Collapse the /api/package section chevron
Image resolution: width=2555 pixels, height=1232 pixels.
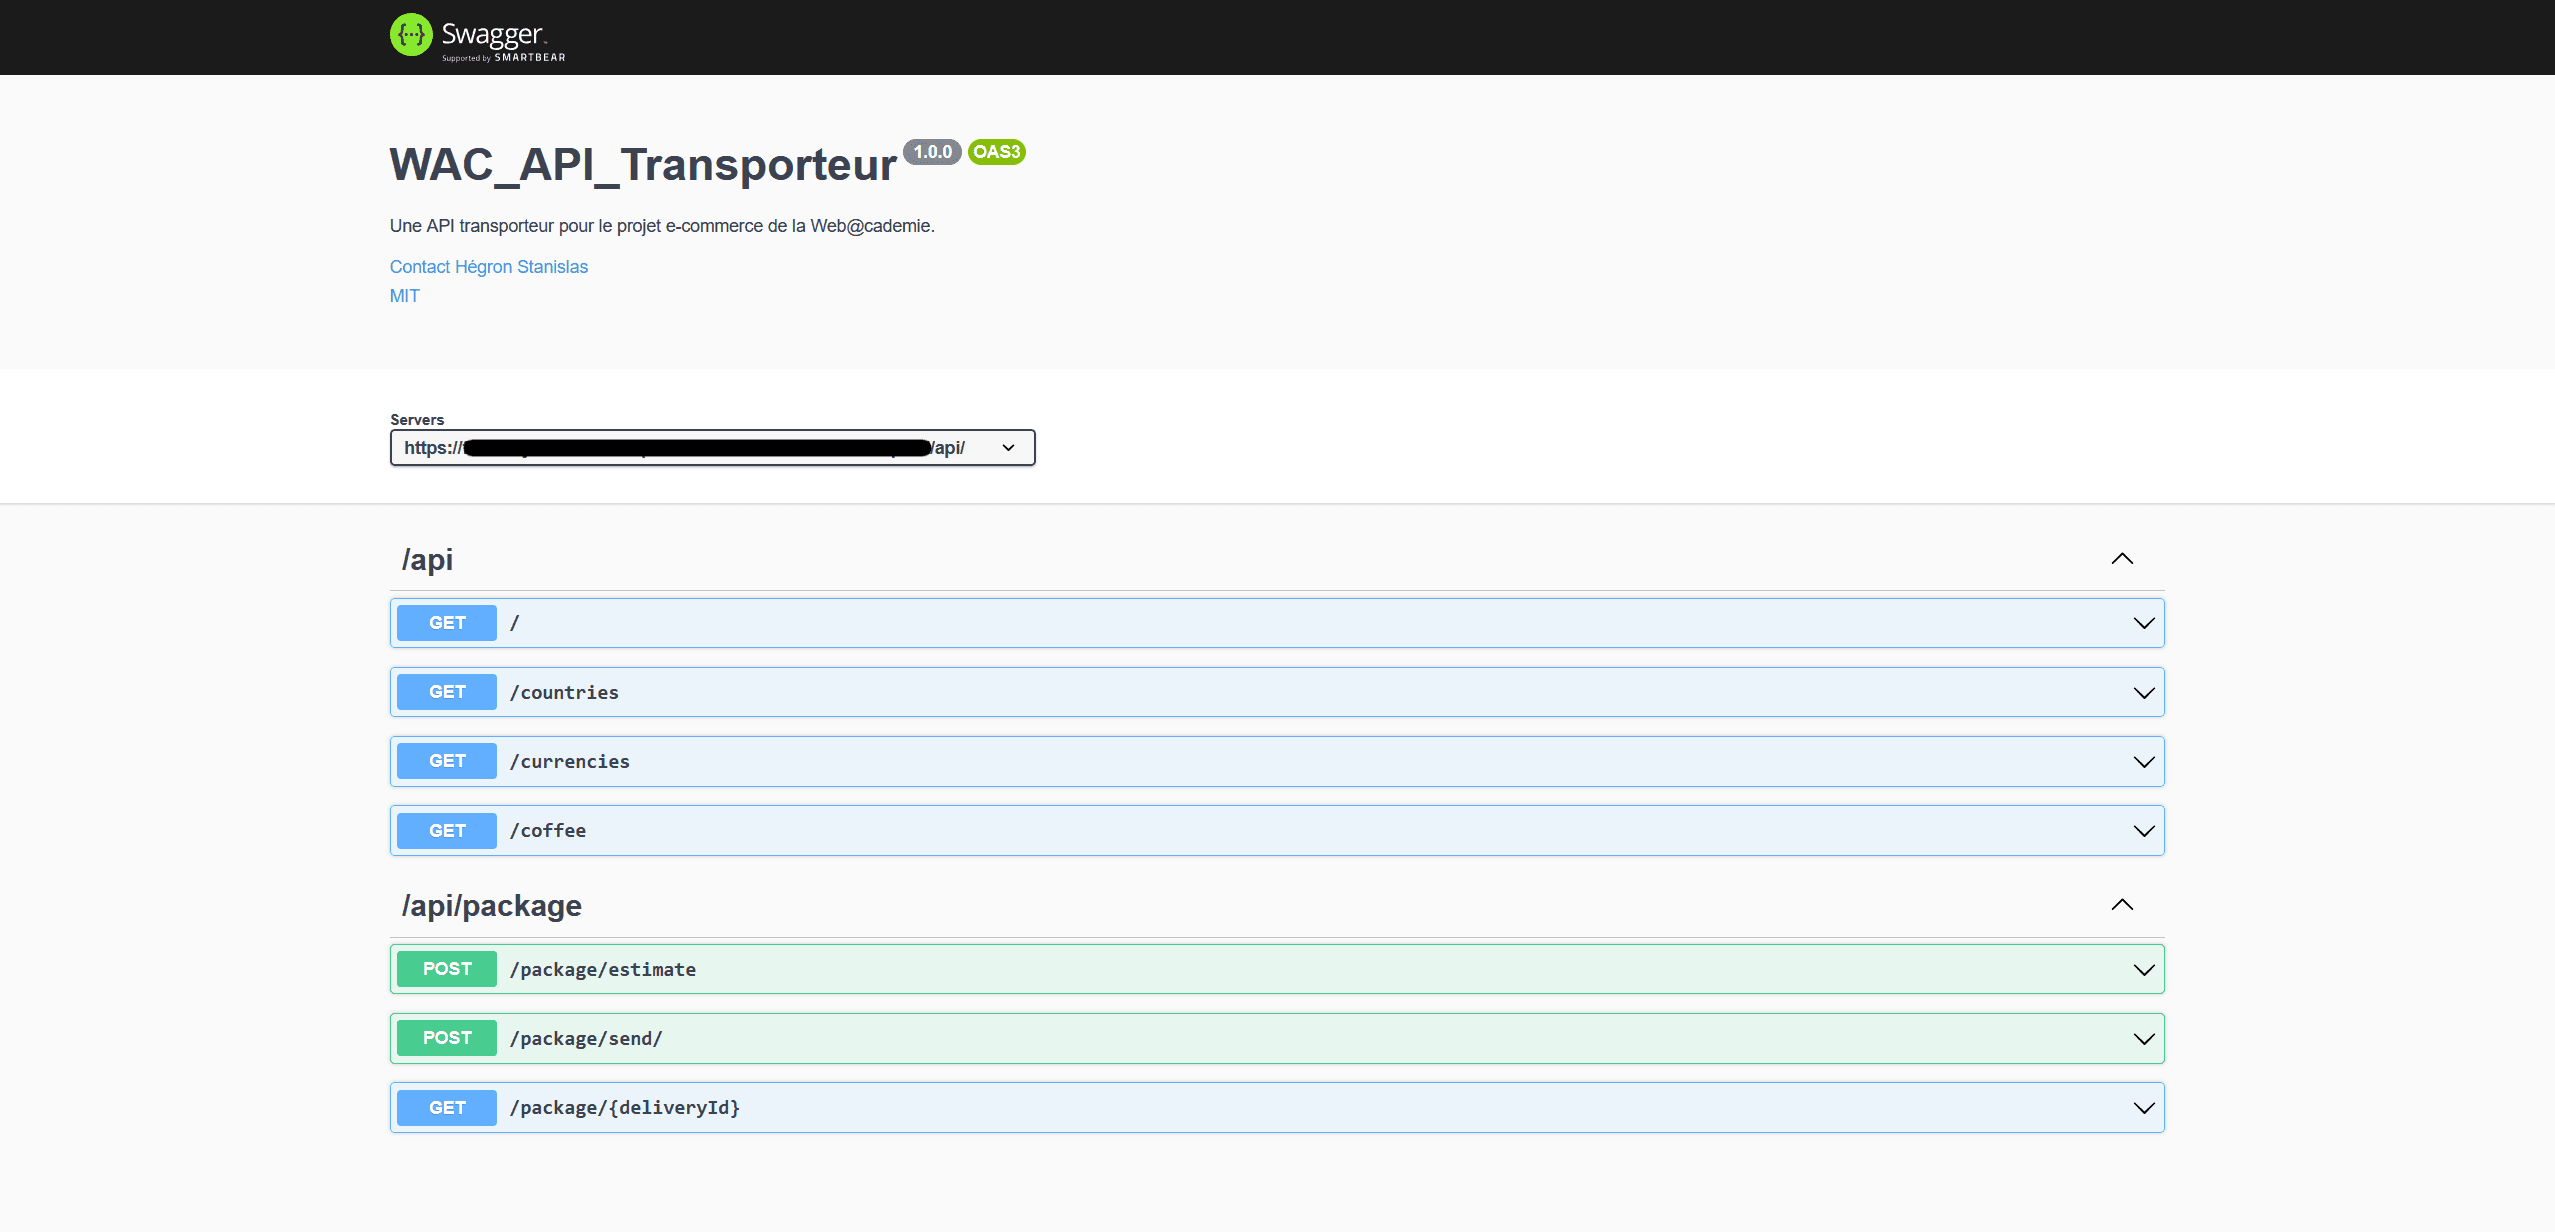[2122, 905]
